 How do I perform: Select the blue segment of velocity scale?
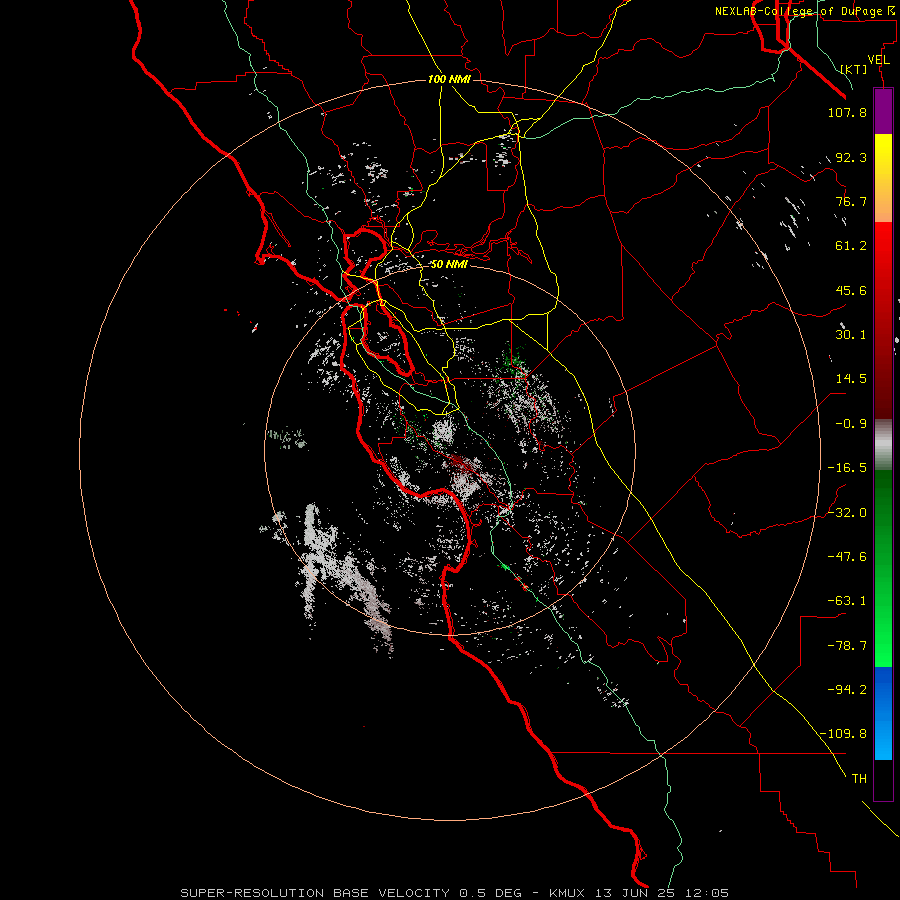point(883,713)
